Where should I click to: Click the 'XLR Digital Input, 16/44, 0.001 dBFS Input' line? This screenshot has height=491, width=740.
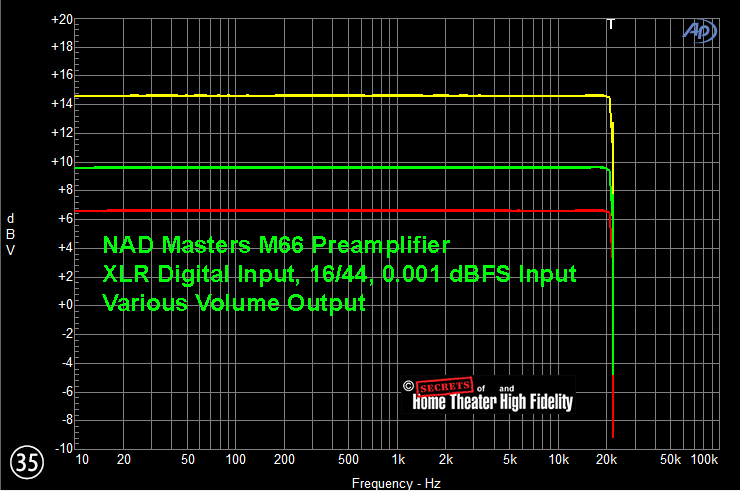tap(339, 274)
